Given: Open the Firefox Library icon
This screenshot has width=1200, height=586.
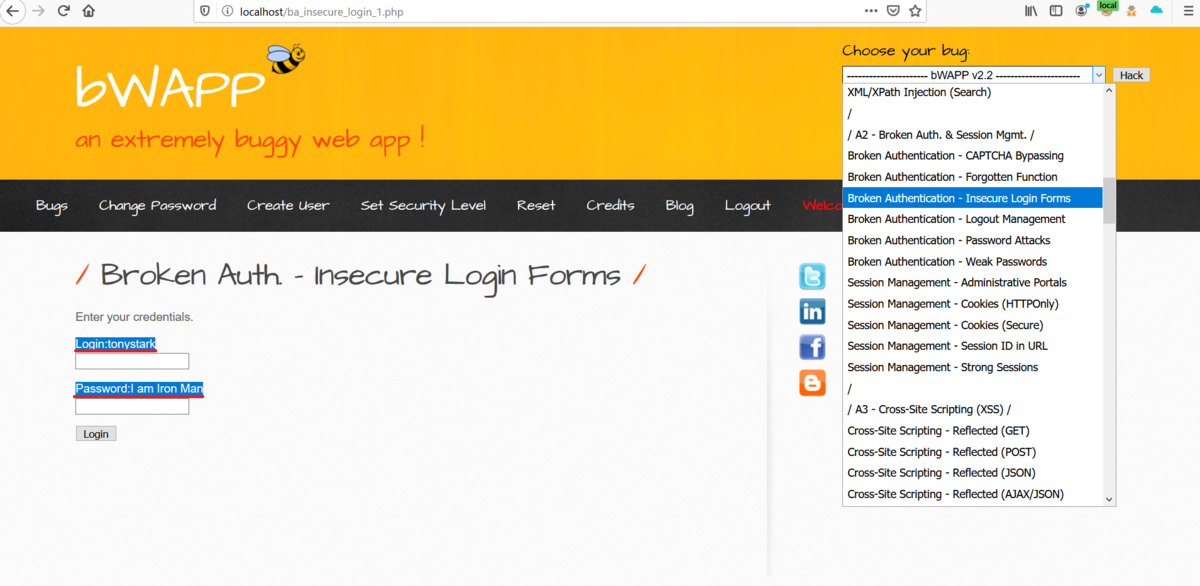Looking at the screenshot, I should (1032, 11).
